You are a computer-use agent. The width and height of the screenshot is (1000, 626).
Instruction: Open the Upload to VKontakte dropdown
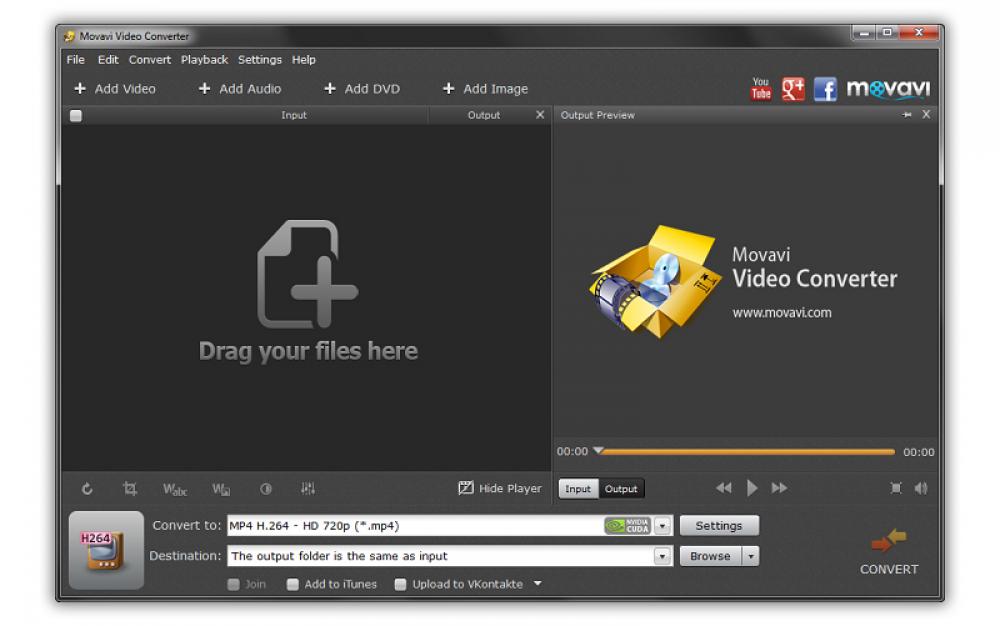[537, 584]
